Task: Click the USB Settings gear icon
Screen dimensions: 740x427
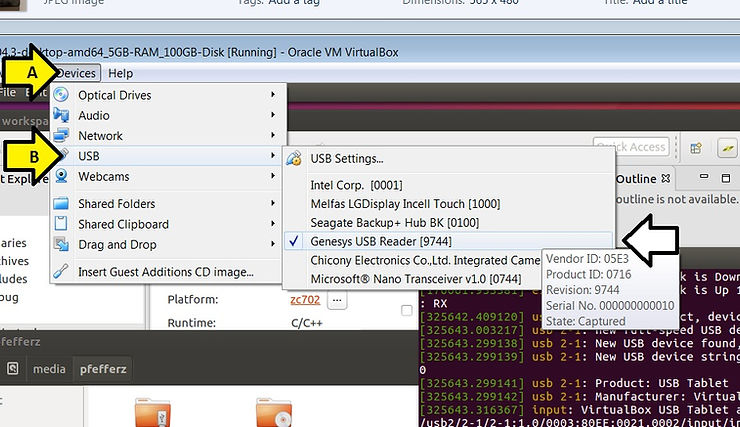Action: click(295, 158)
